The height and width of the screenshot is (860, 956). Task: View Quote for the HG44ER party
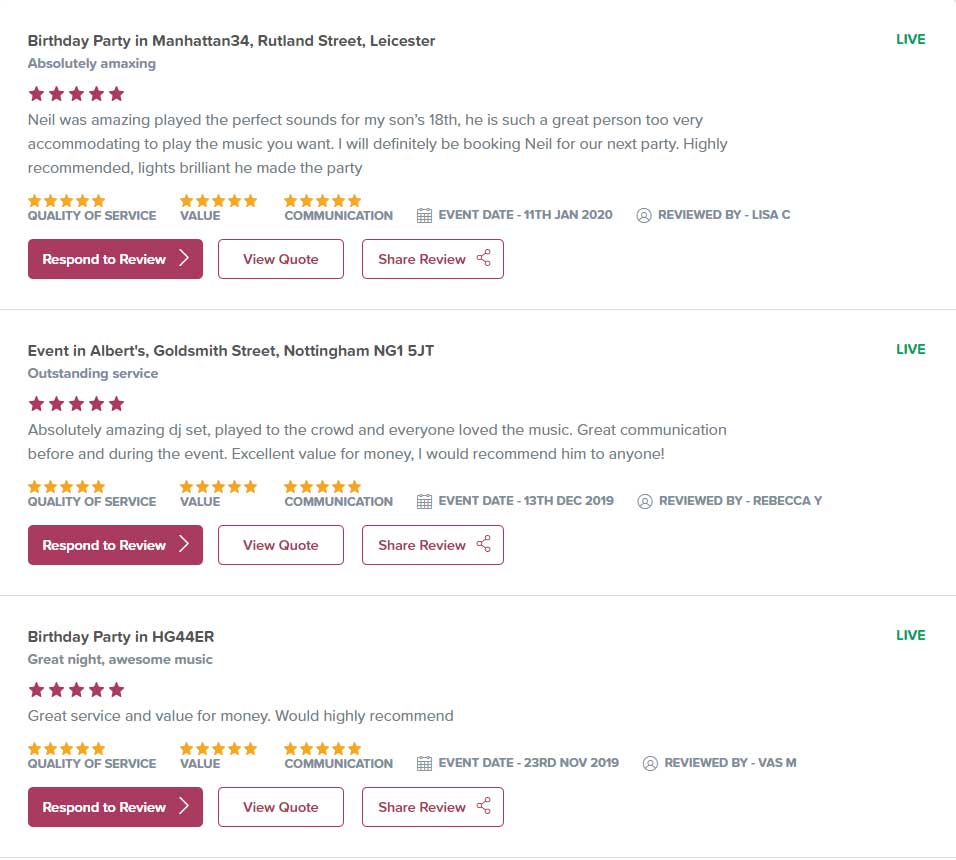[280, 807]
